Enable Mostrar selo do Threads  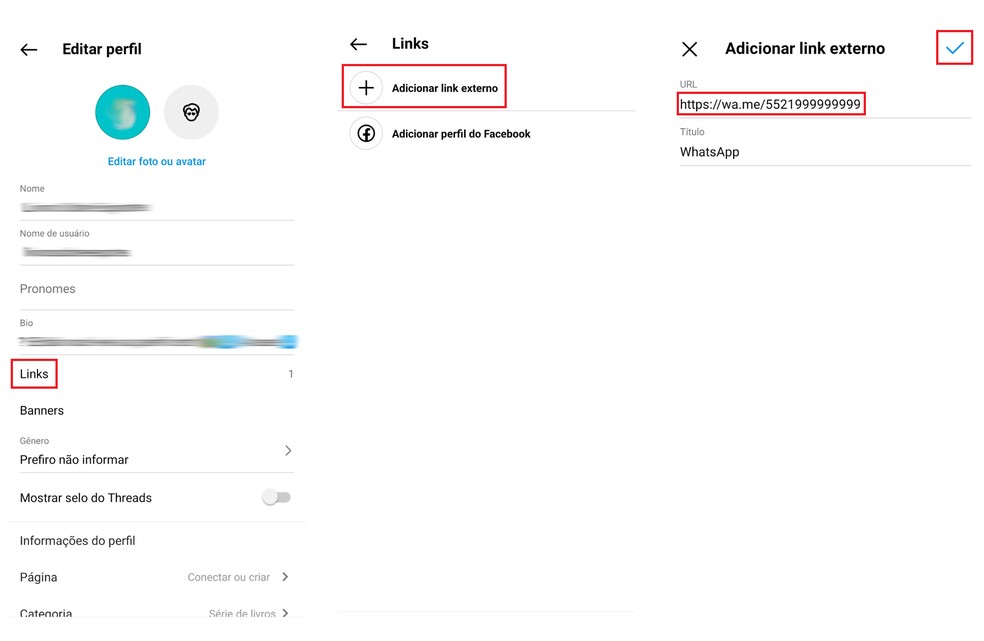click(277, 497)
